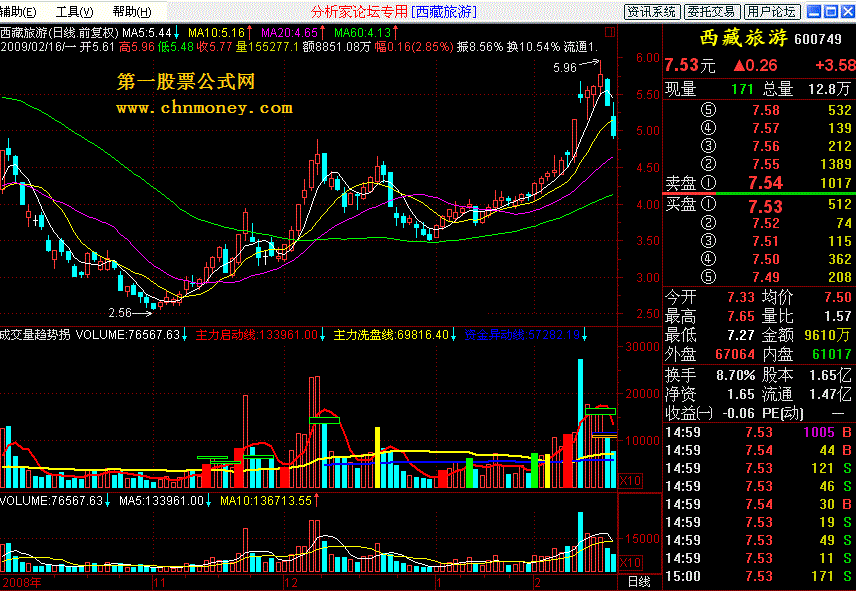Screen dimensions: 856x591
Task: Click the 资讯系统 button
Action: click(651, 11)
